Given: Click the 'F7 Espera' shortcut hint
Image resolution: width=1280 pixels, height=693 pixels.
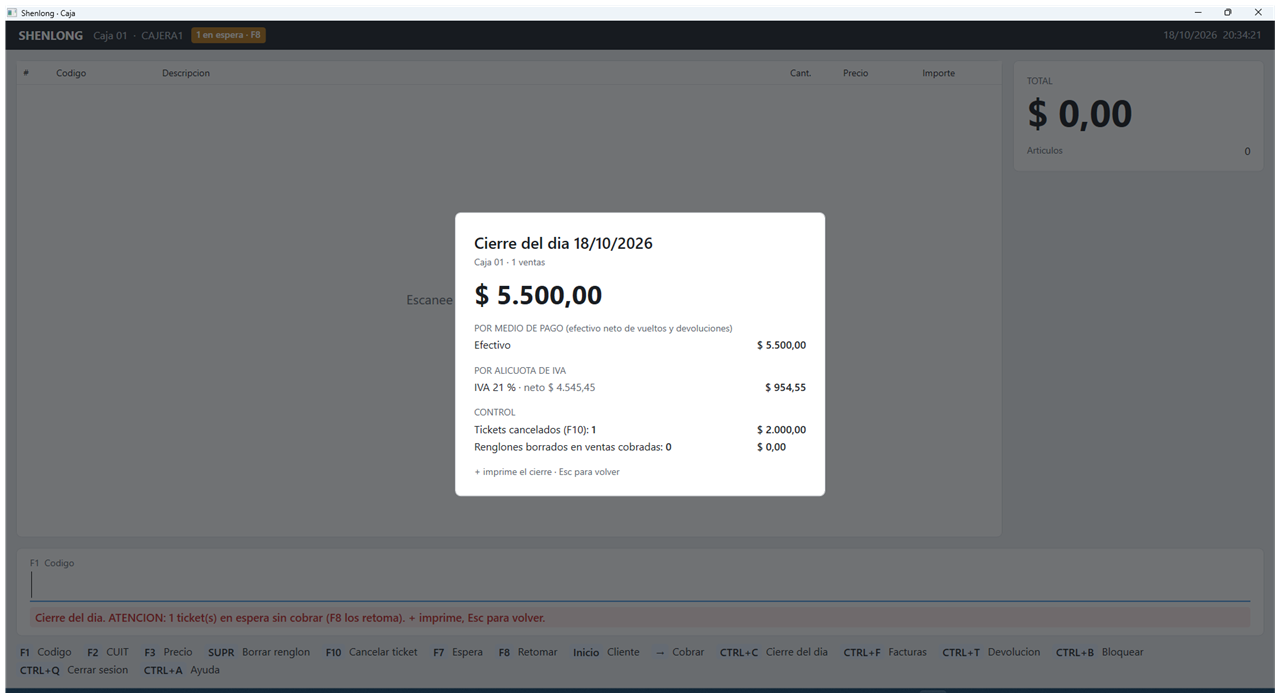Looking at the screenshot, I should click(458, 652).
